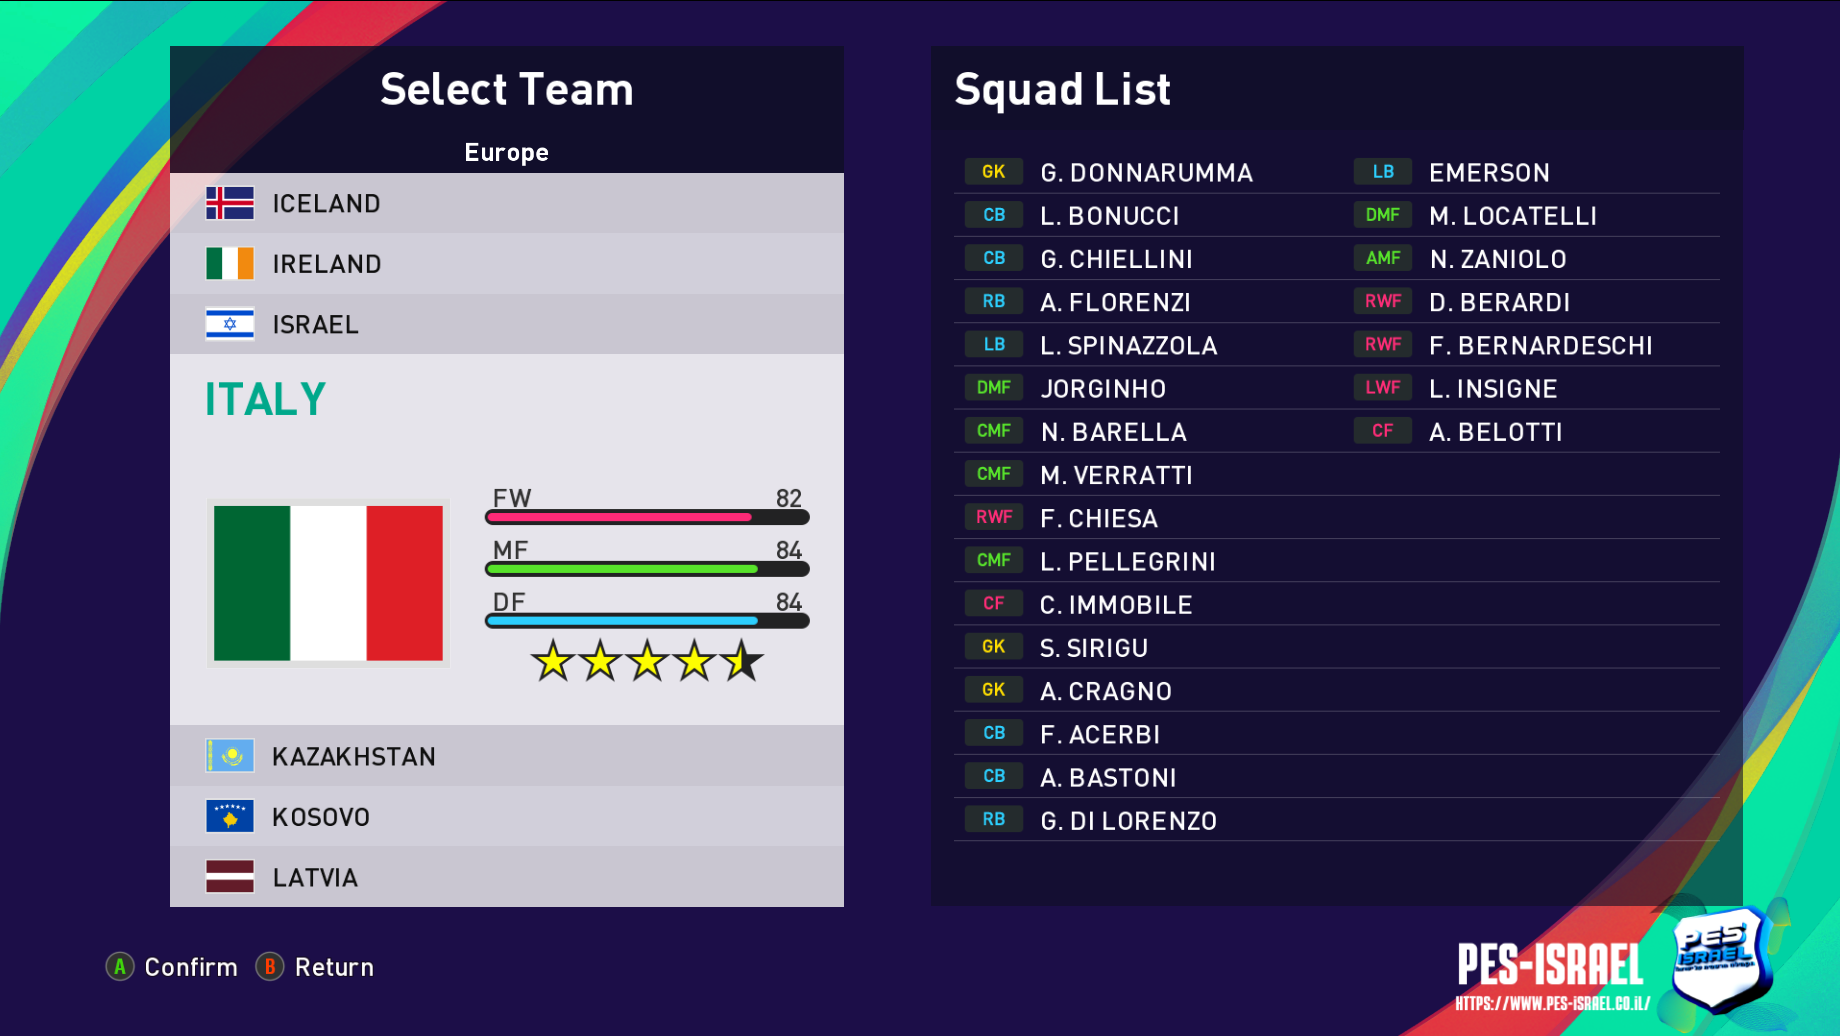The image size is (1840, 1036).
Task: Click the Iceland flag icon
Action: click(230, 203)
